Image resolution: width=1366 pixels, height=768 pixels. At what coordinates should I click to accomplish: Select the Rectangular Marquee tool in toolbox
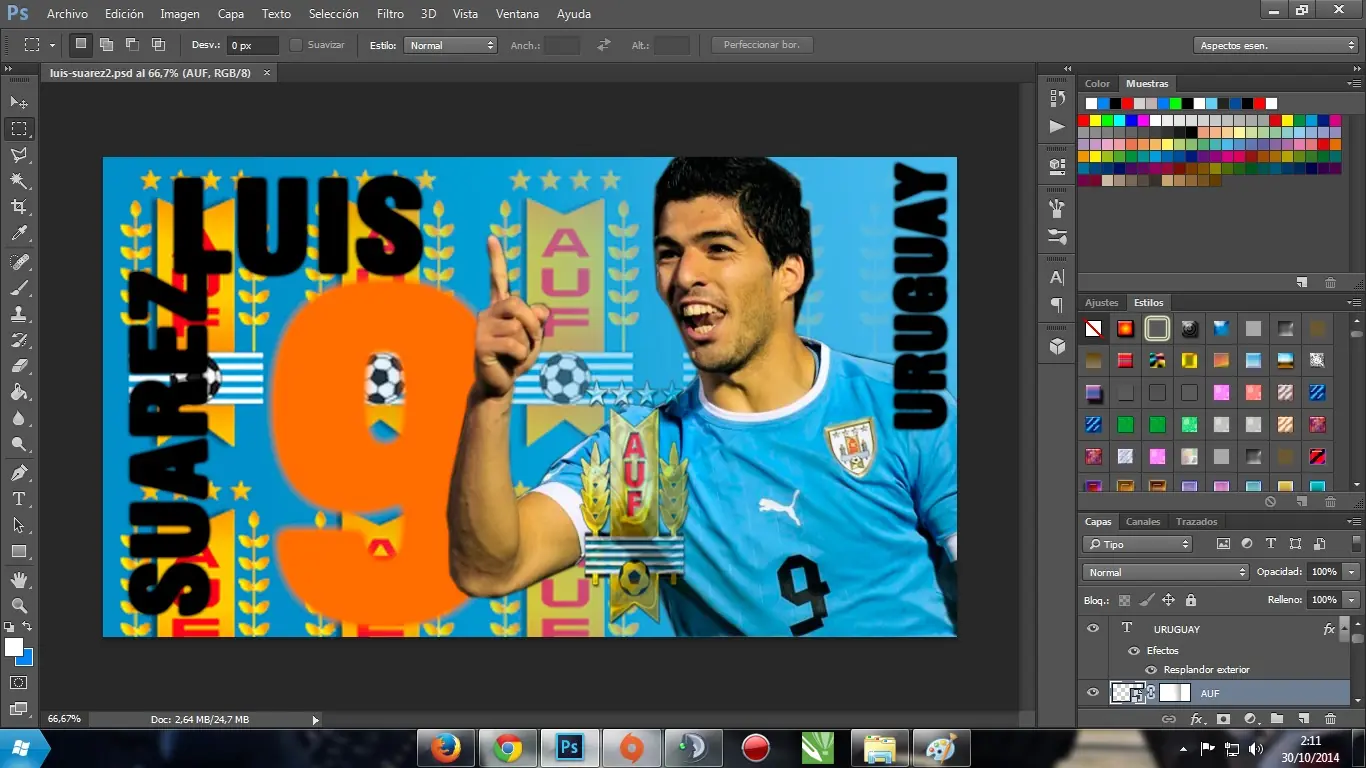pos(19,129)
